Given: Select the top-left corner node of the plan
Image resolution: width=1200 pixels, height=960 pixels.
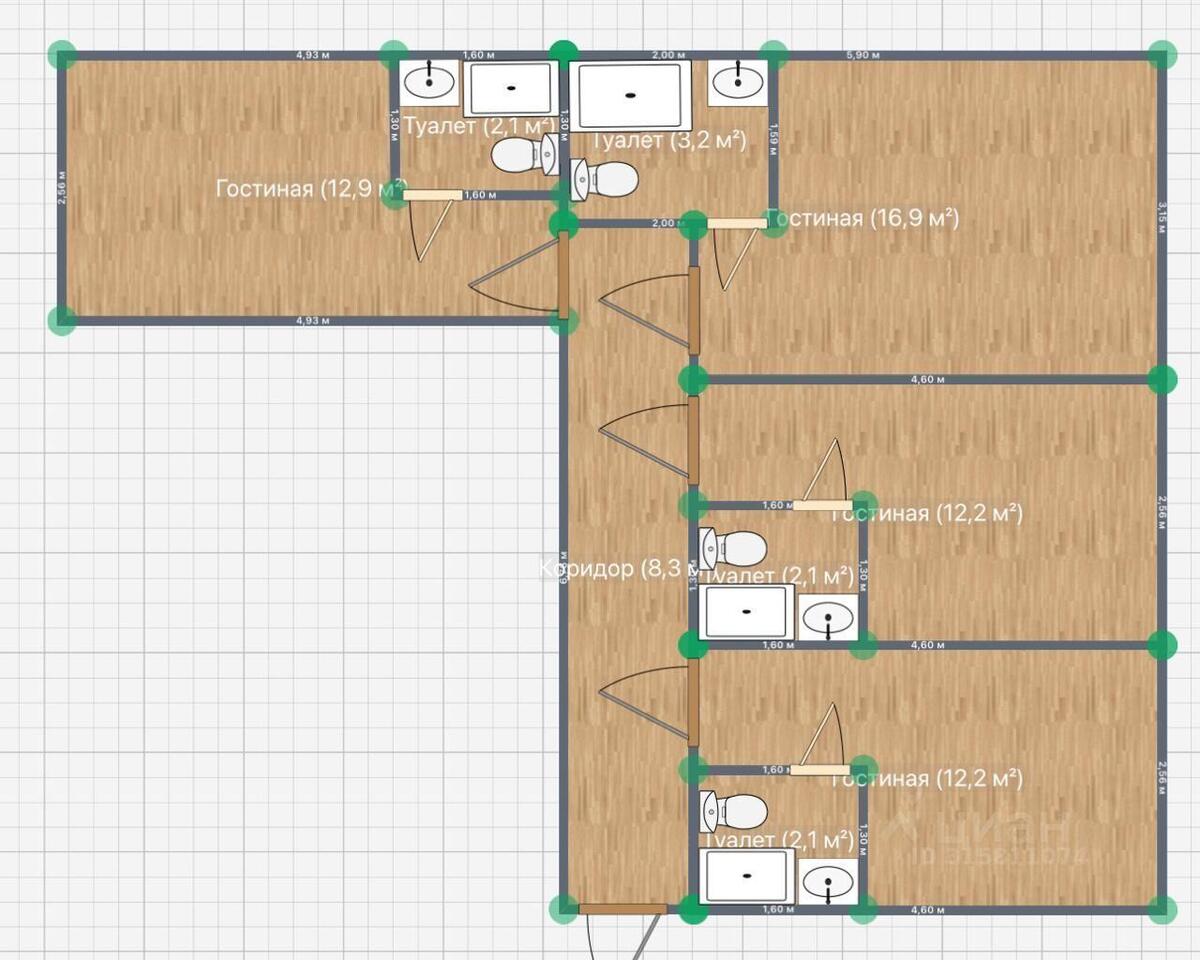Looking at the screenshot, I should point(63,55).
